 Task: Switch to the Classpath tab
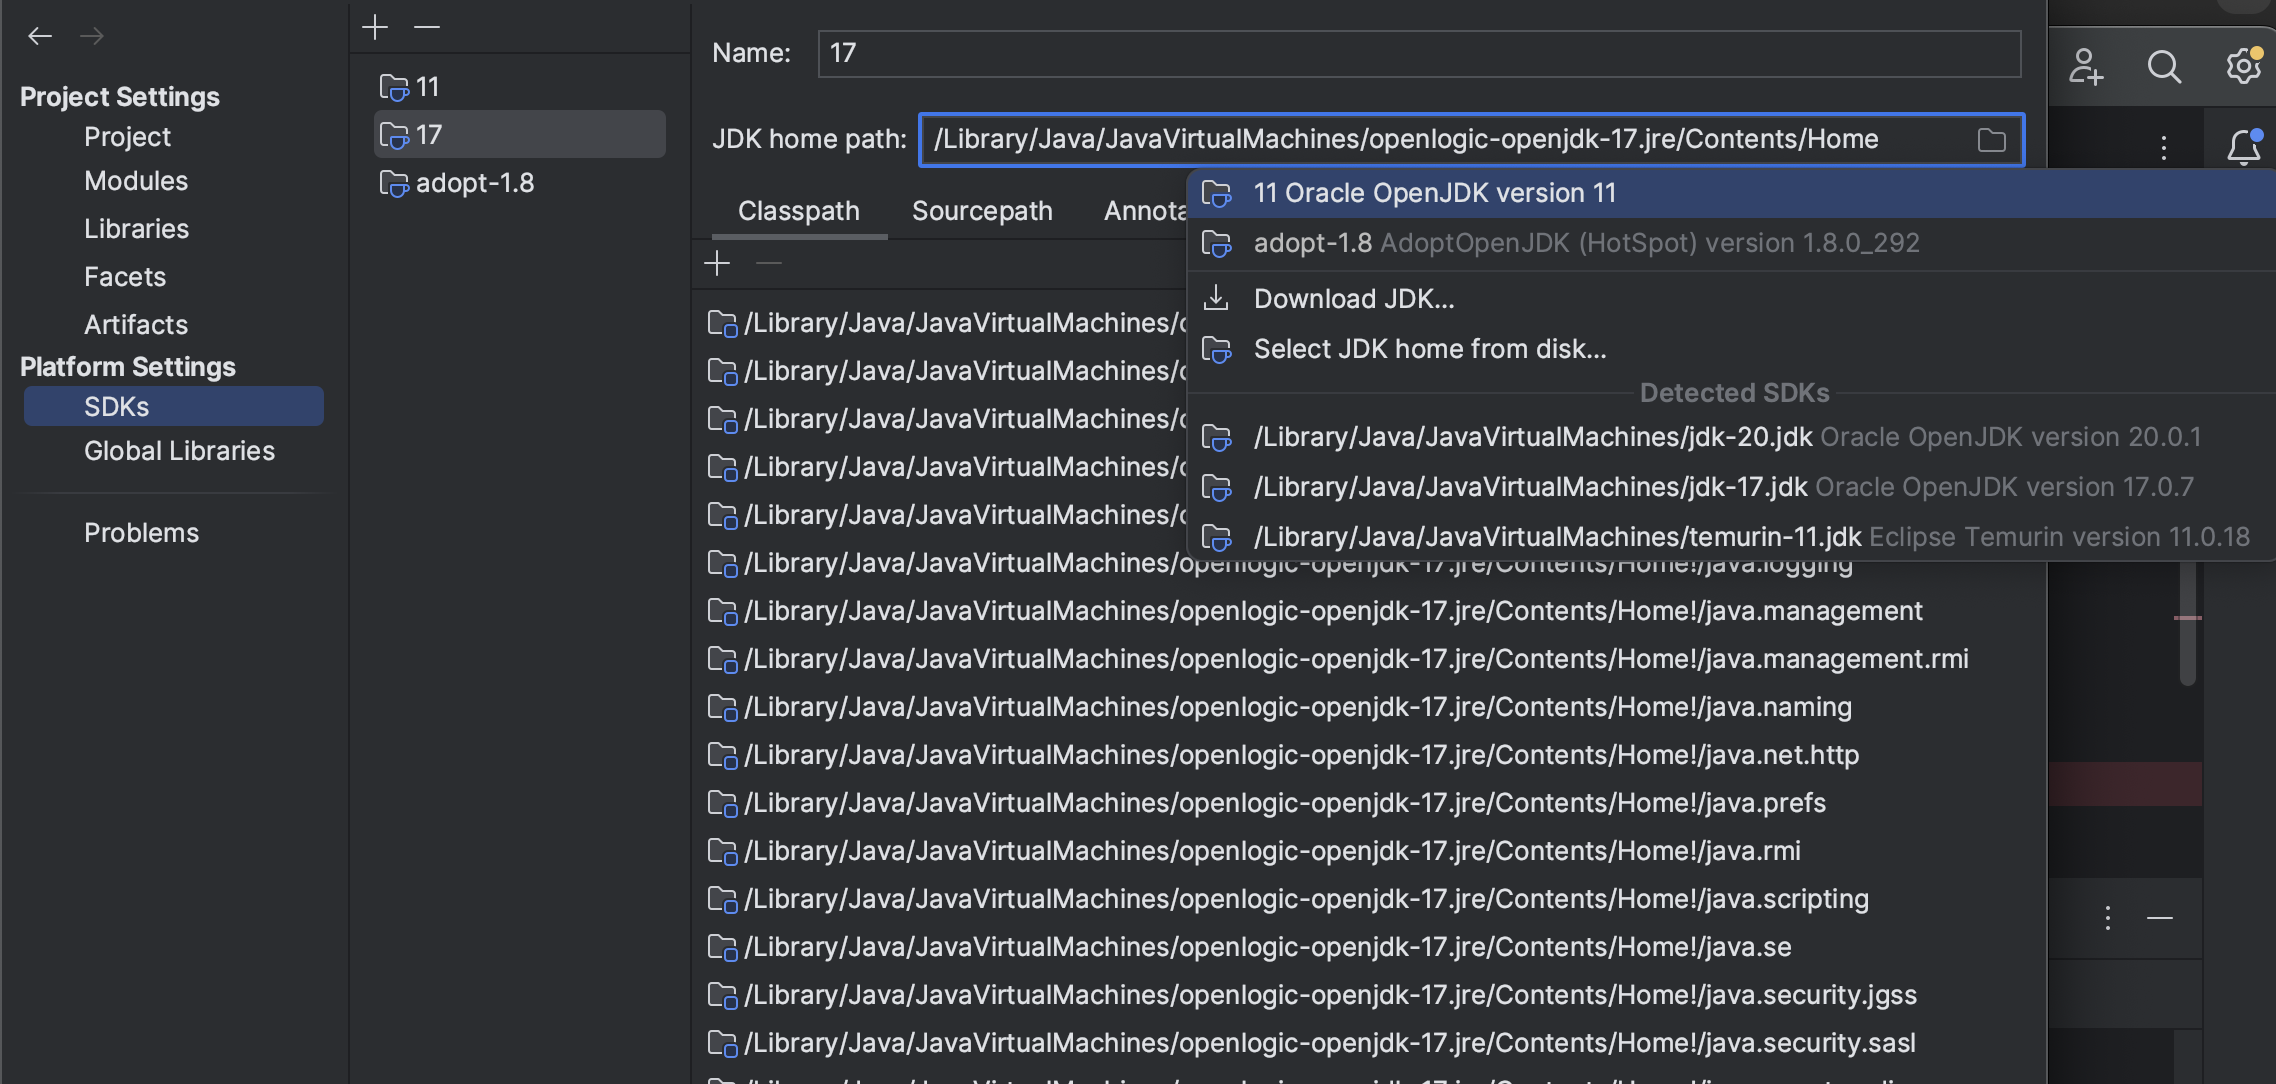click(798, 211)
